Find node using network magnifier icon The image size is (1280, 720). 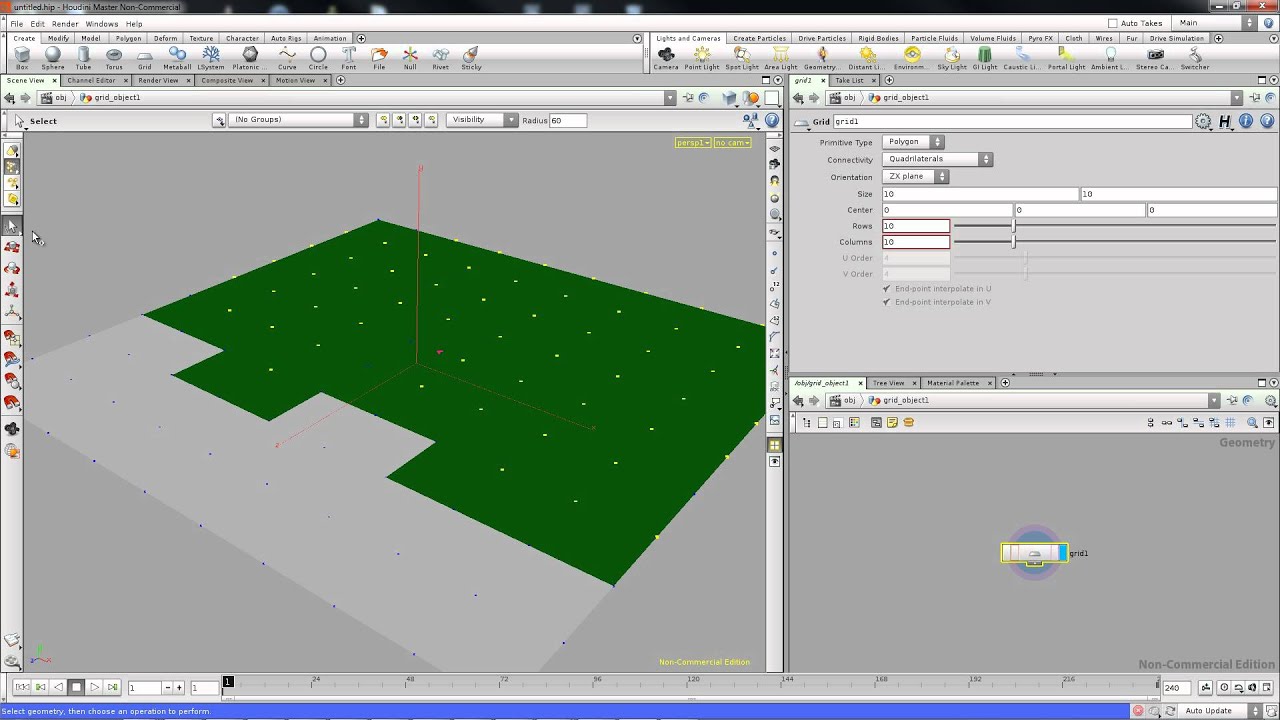click(x=1251, y=423)
